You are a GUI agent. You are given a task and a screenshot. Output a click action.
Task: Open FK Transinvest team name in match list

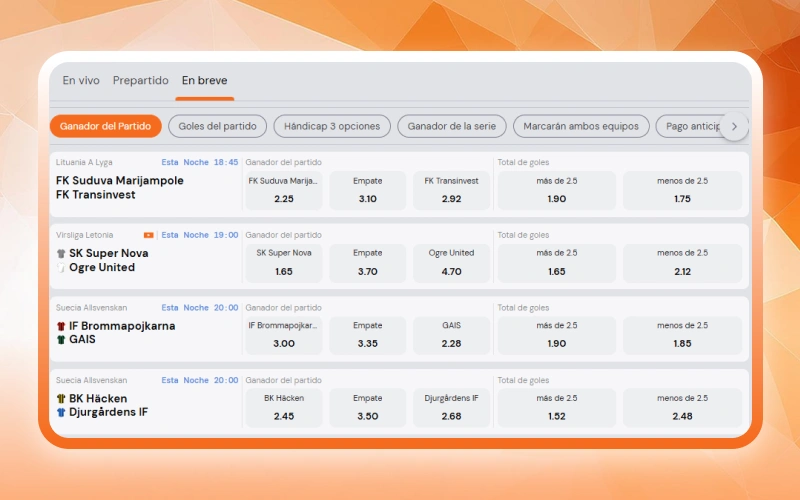tap(95, 195)
